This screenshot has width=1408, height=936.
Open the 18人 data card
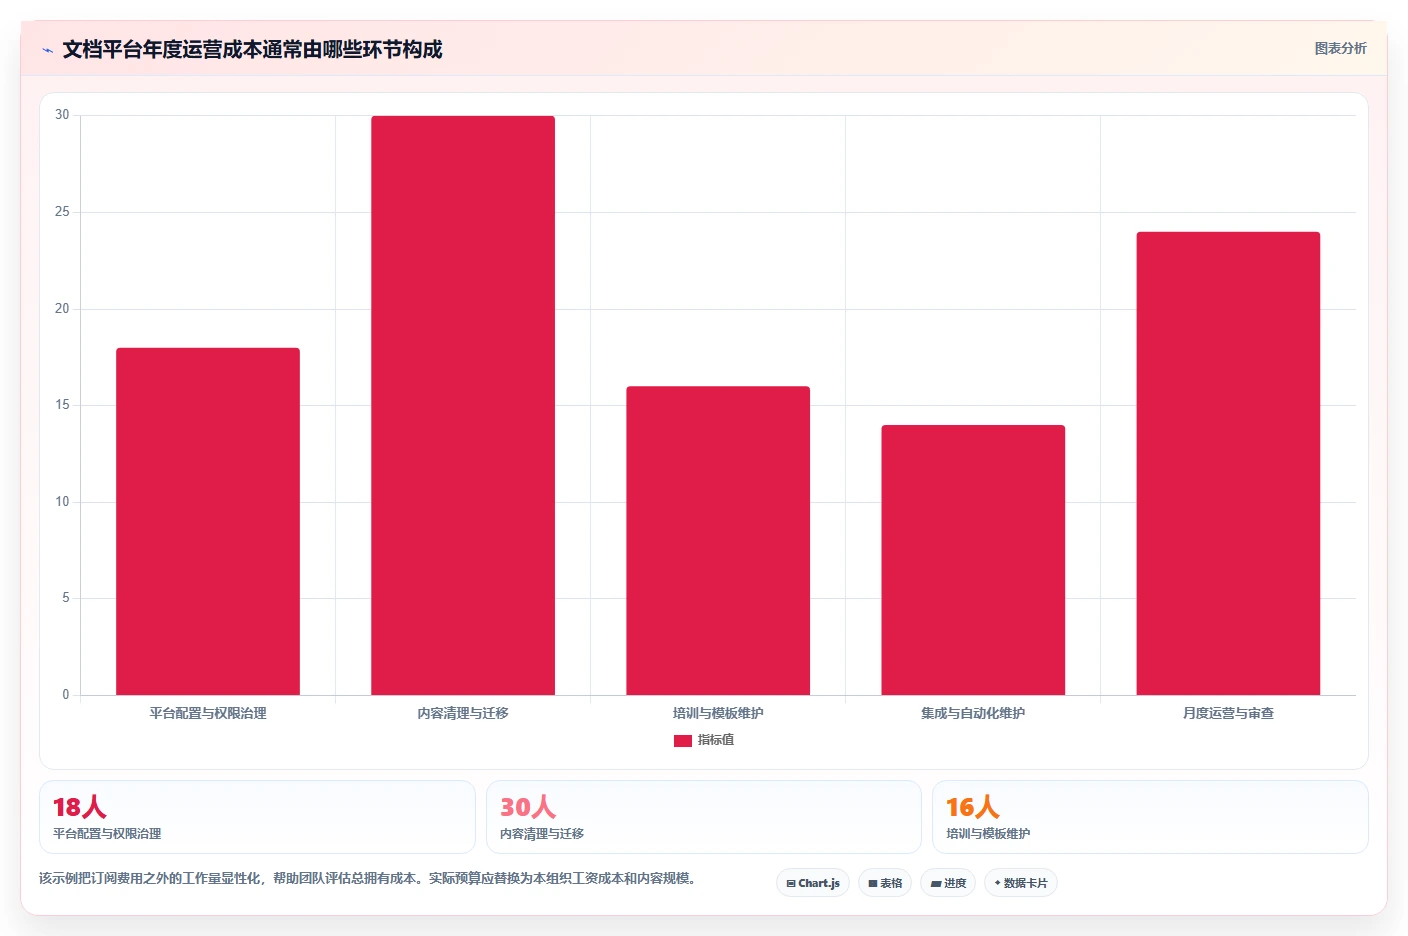coord(257,817)
